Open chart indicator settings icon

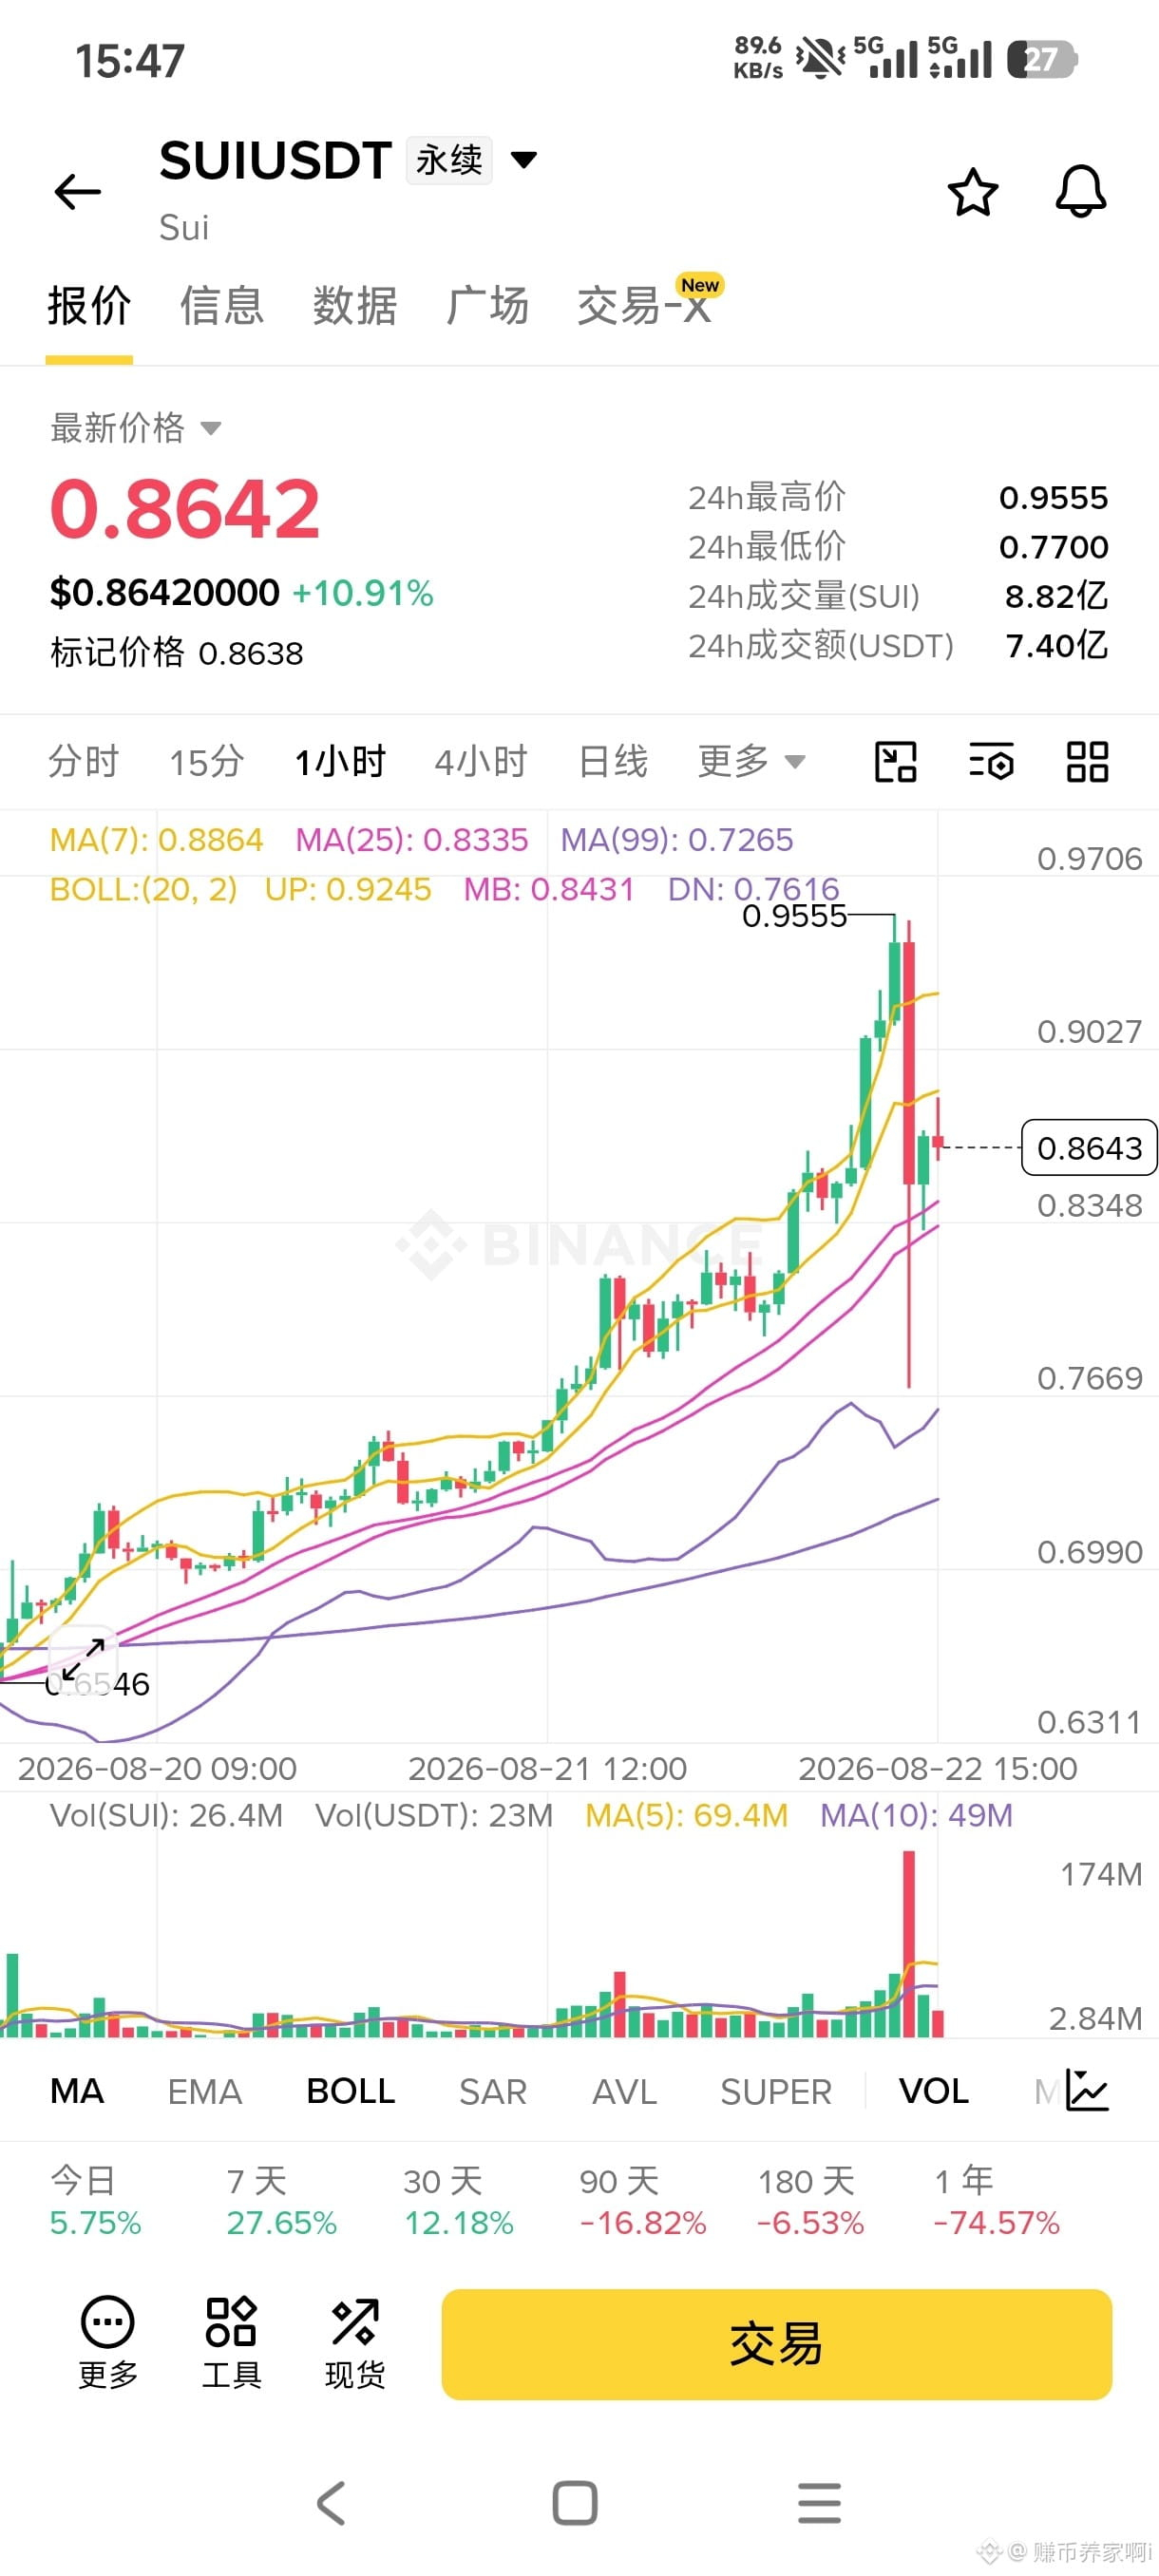coord(992,762)
